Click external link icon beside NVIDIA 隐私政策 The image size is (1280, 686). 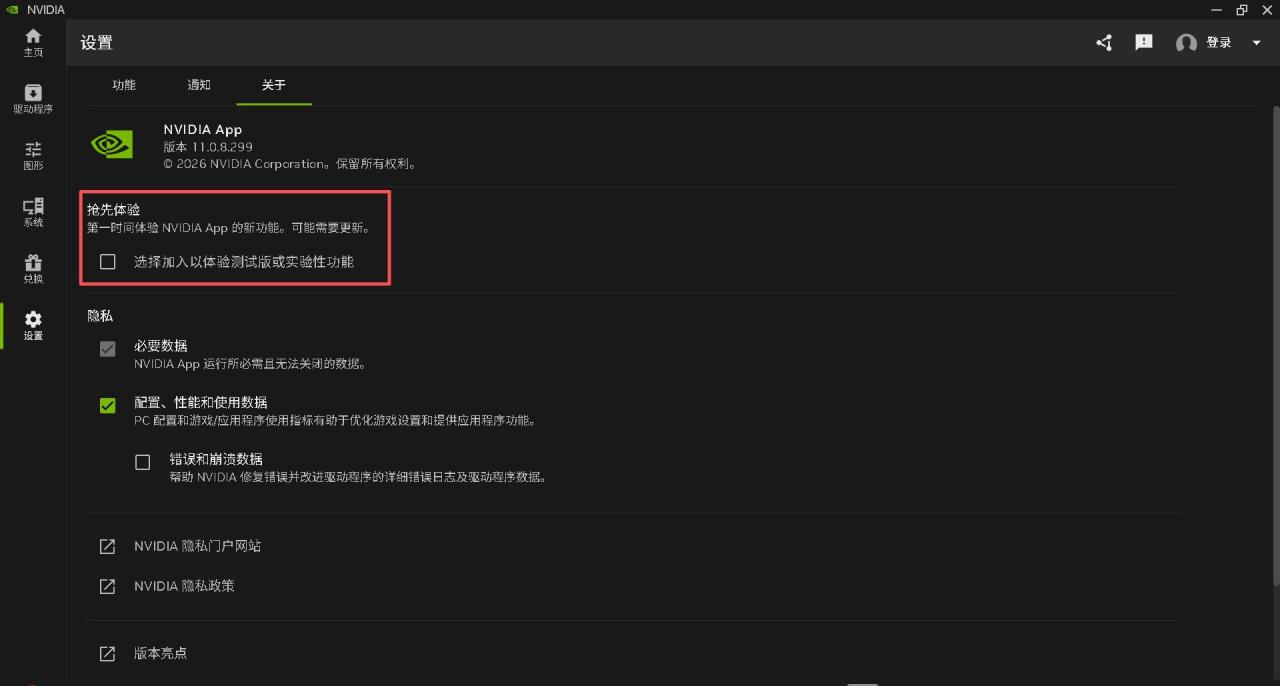(107, 586)
